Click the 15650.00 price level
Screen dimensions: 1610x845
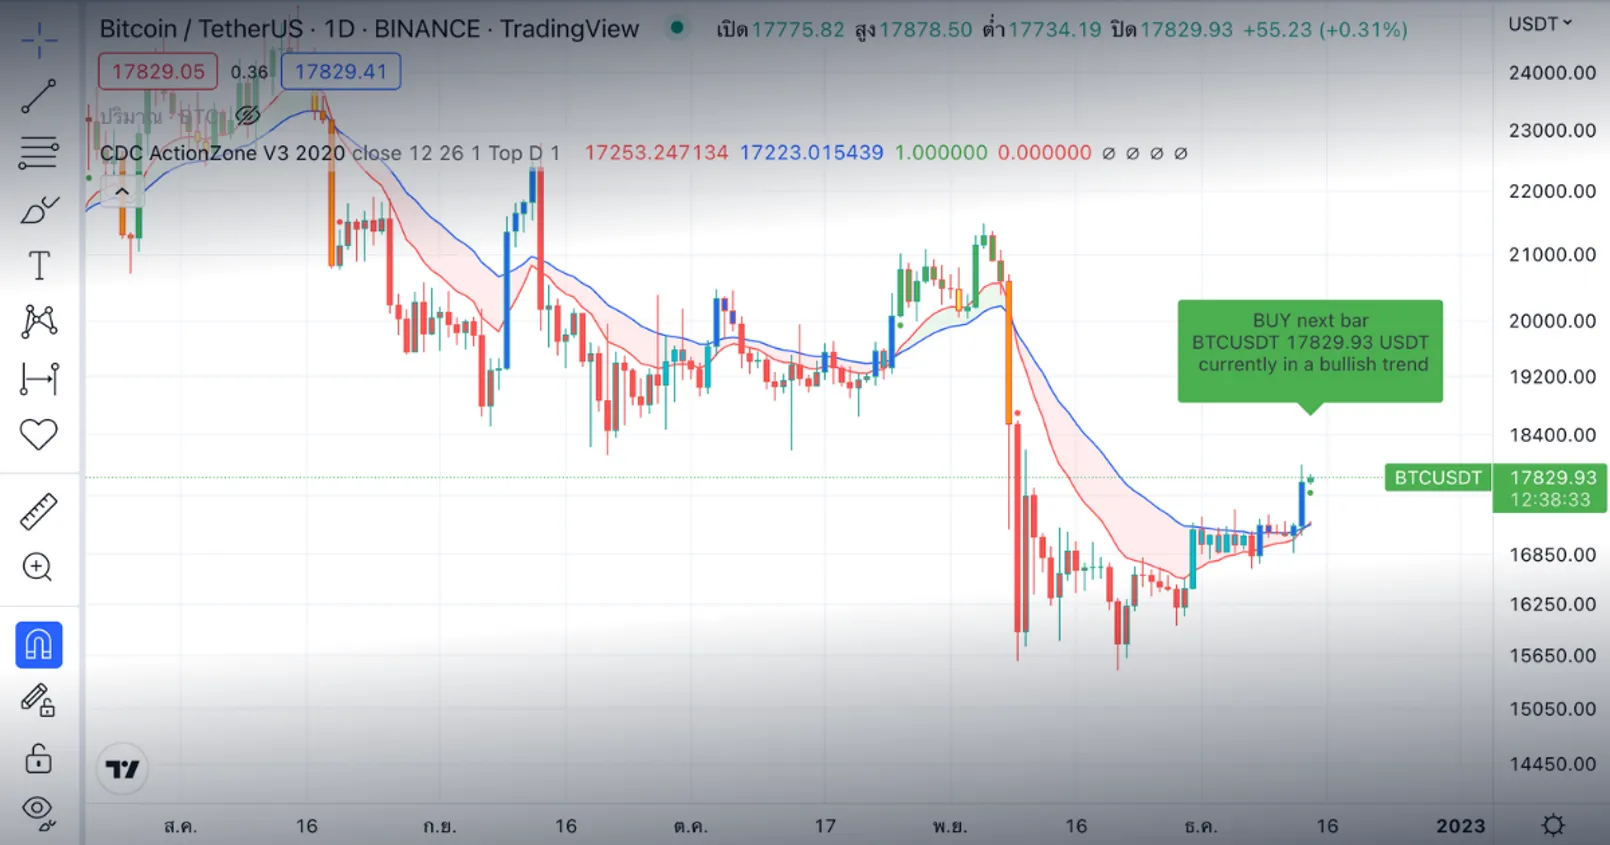pos(1552,656)
